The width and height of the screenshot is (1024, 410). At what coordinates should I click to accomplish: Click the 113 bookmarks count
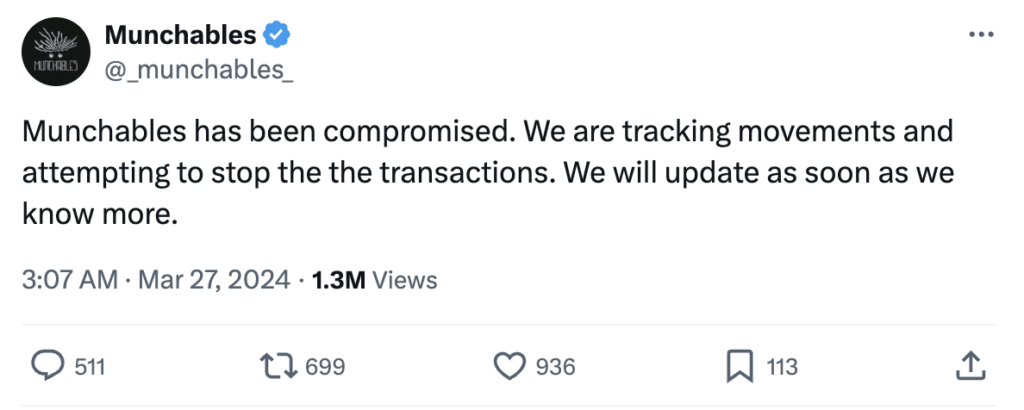pyautogui.click(x=781, y=367)
